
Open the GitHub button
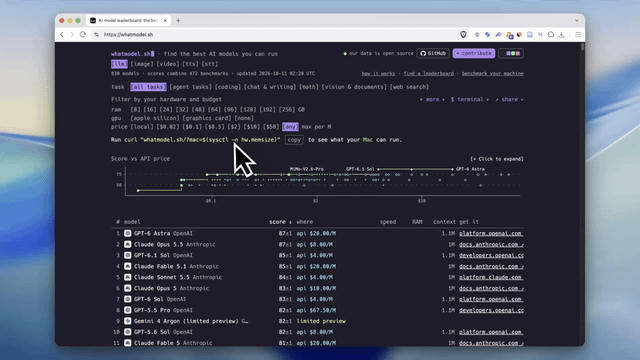(433, 53)
